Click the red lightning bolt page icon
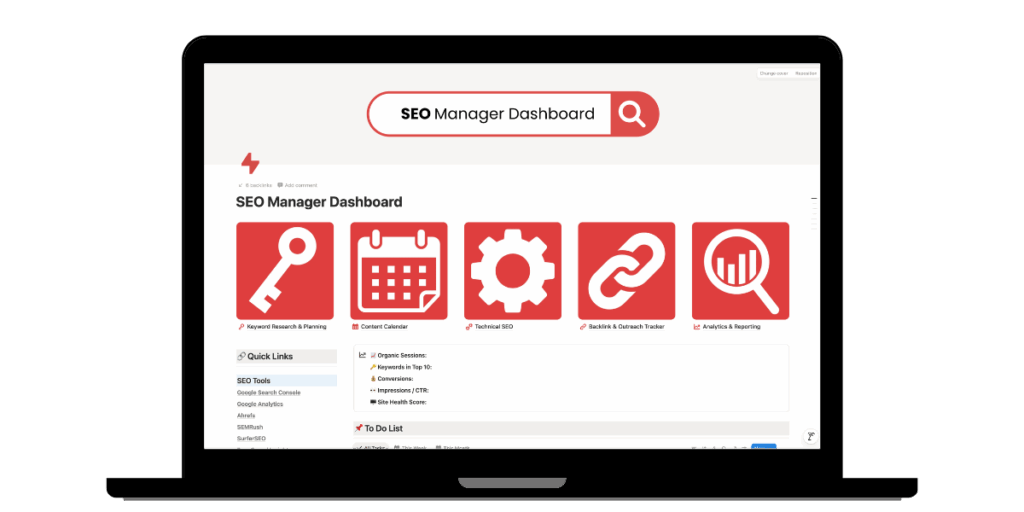Viewport: 1024px width, 512px height. [x=250, y=164]
